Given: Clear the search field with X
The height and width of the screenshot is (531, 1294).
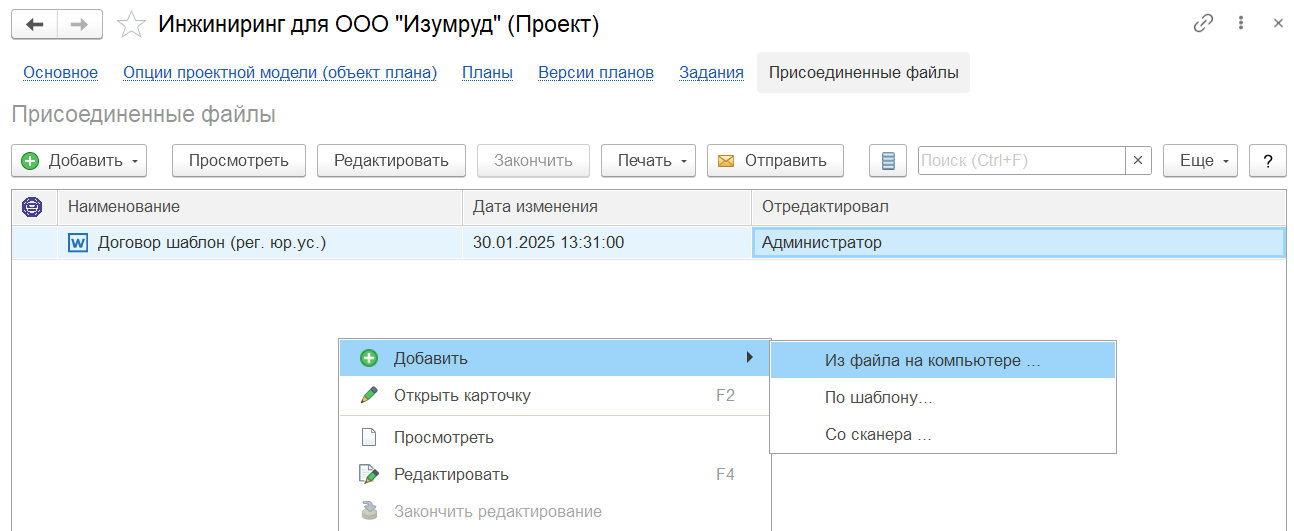Looking at the screenshot, I should 1138,161.
